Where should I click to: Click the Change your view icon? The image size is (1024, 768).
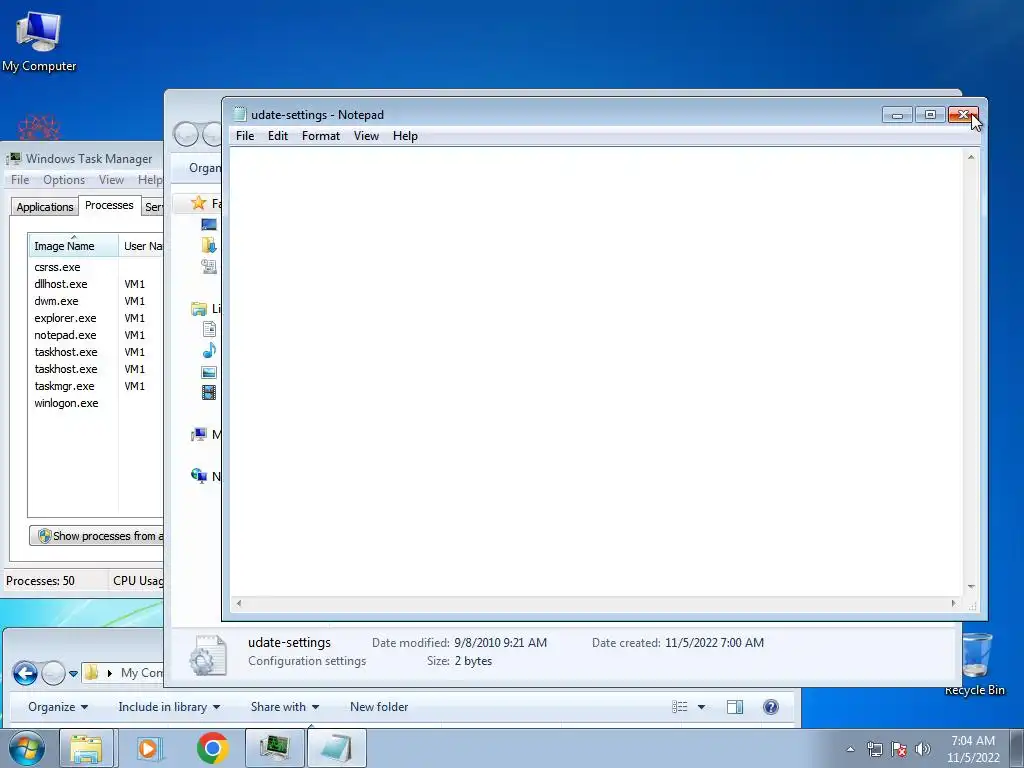(x=680, y=707)
